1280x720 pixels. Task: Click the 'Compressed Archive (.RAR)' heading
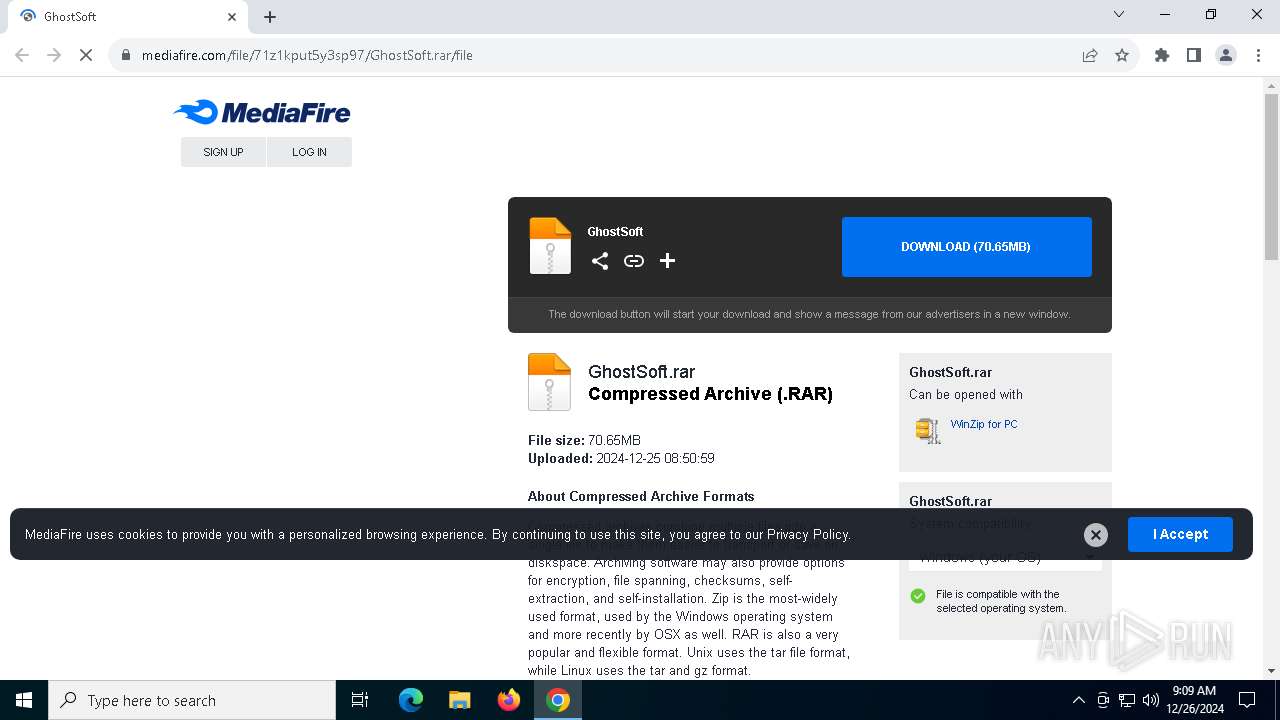click(710, 394)
